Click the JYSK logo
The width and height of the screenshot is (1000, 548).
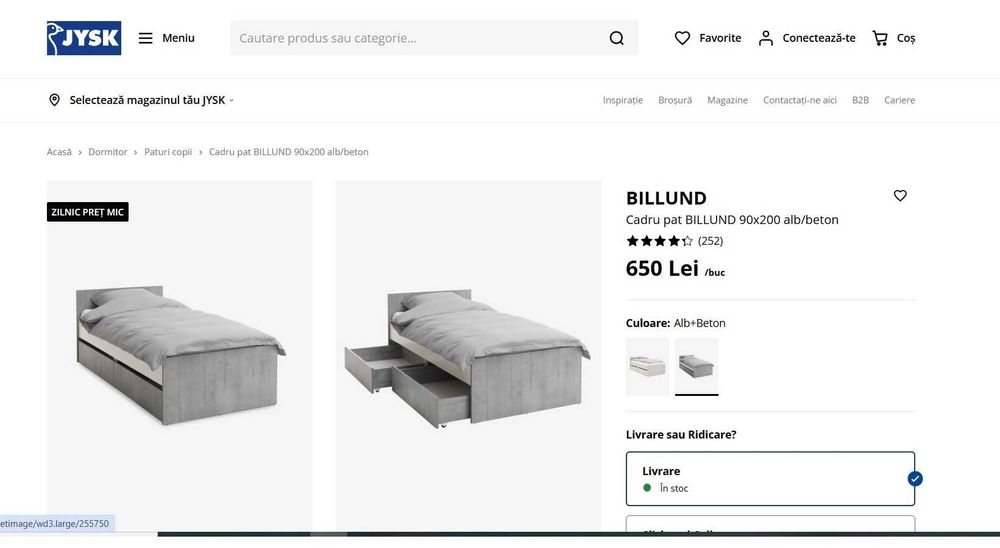coord(84,38)
